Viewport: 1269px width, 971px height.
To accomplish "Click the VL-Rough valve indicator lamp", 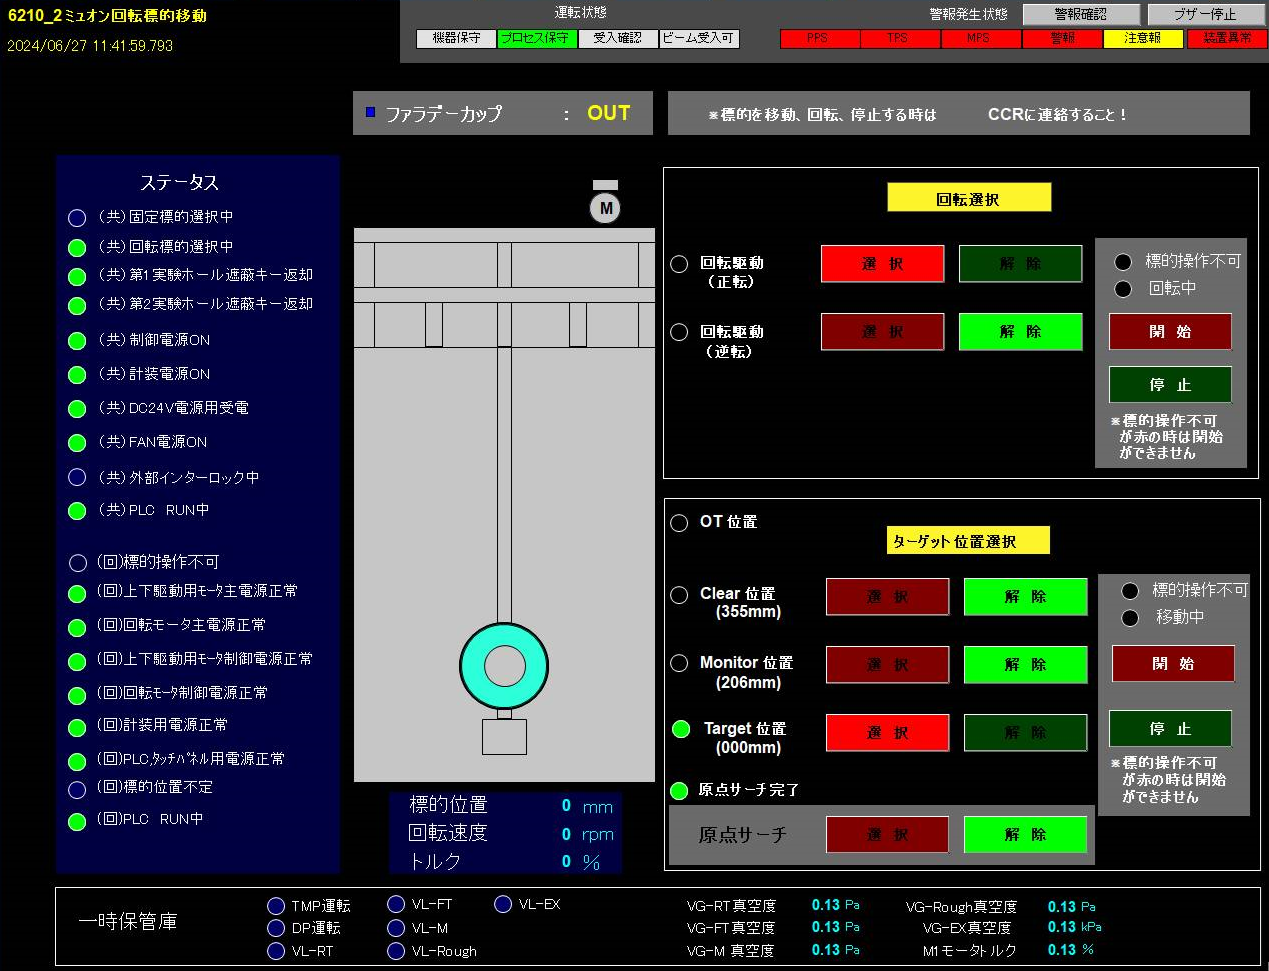I will click(x=396, y=951).
